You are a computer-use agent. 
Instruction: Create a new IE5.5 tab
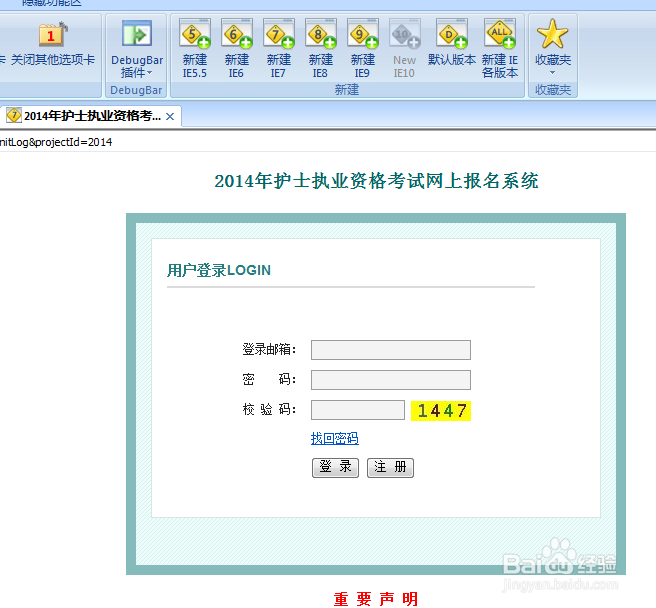pyautogui.click(x=195, y=49)
